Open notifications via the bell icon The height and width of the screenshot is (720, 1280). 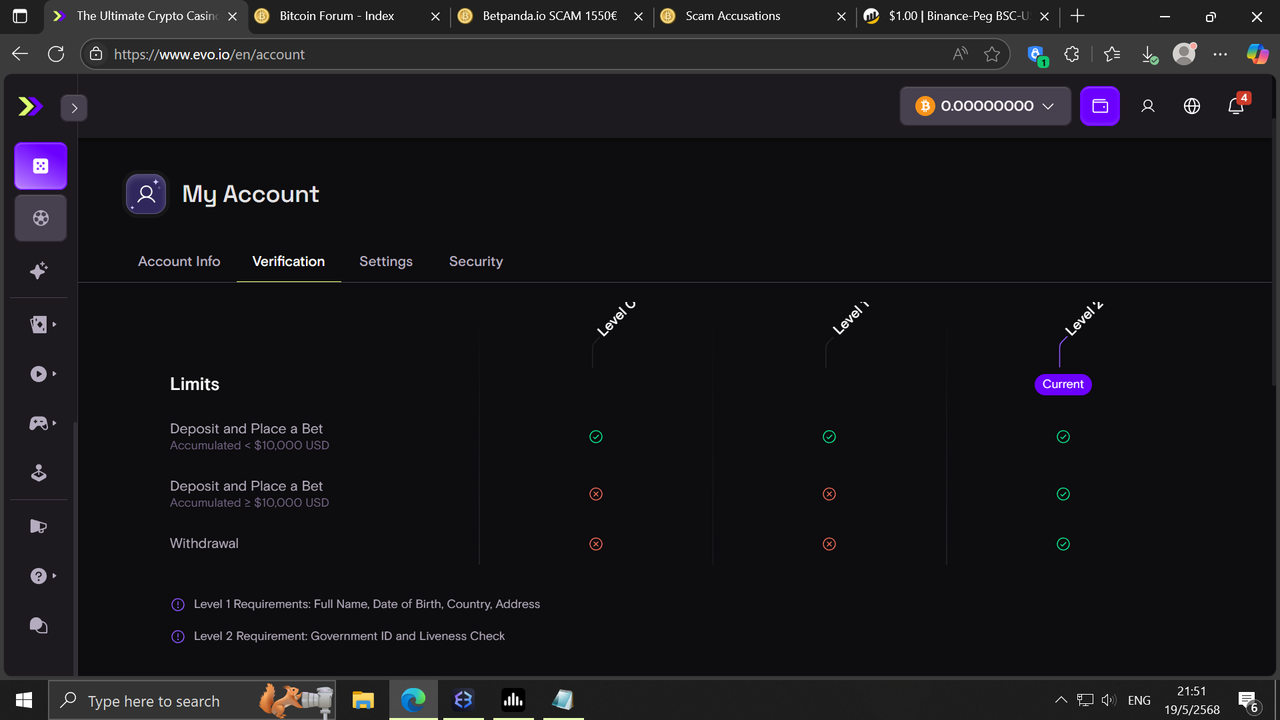tap(1236, 105)
